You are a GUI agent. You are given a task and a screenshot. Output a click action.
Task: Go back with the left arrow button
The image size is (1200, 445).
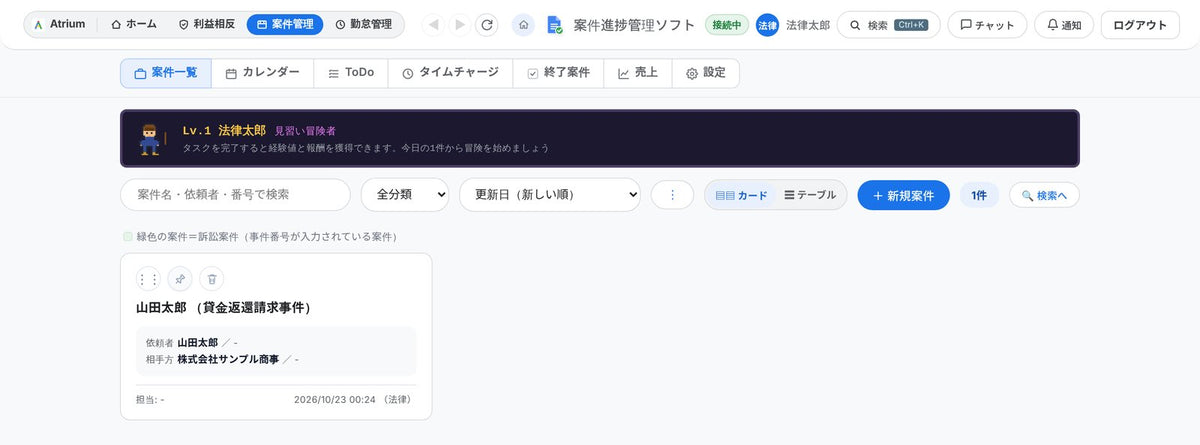[x=432, y=25]
